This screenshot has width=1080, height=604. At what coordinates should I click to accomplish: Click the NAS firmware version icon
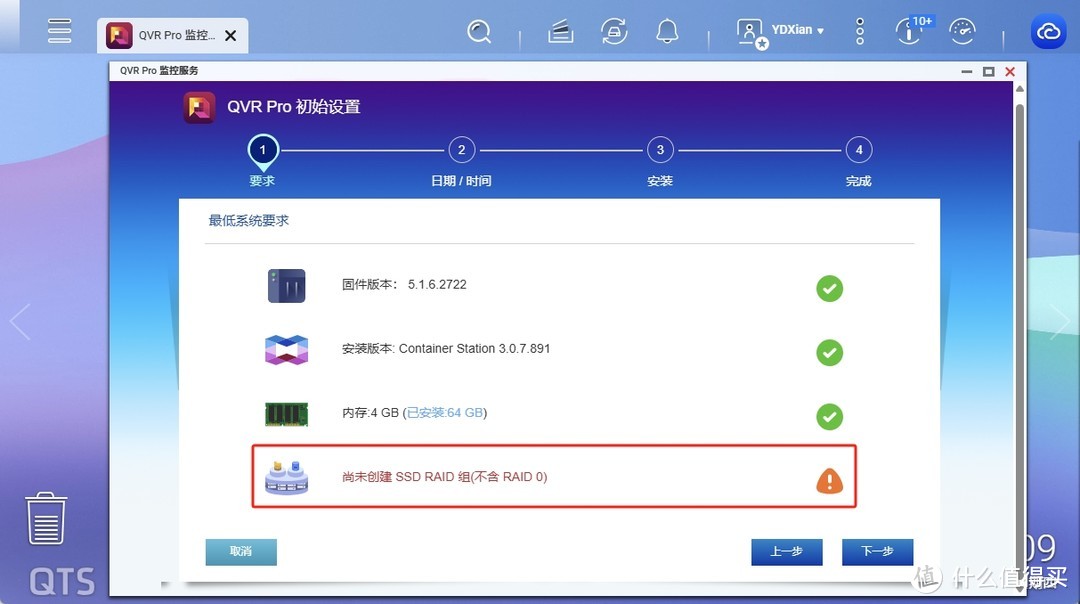pyautogui.click(x=287, y=284)
